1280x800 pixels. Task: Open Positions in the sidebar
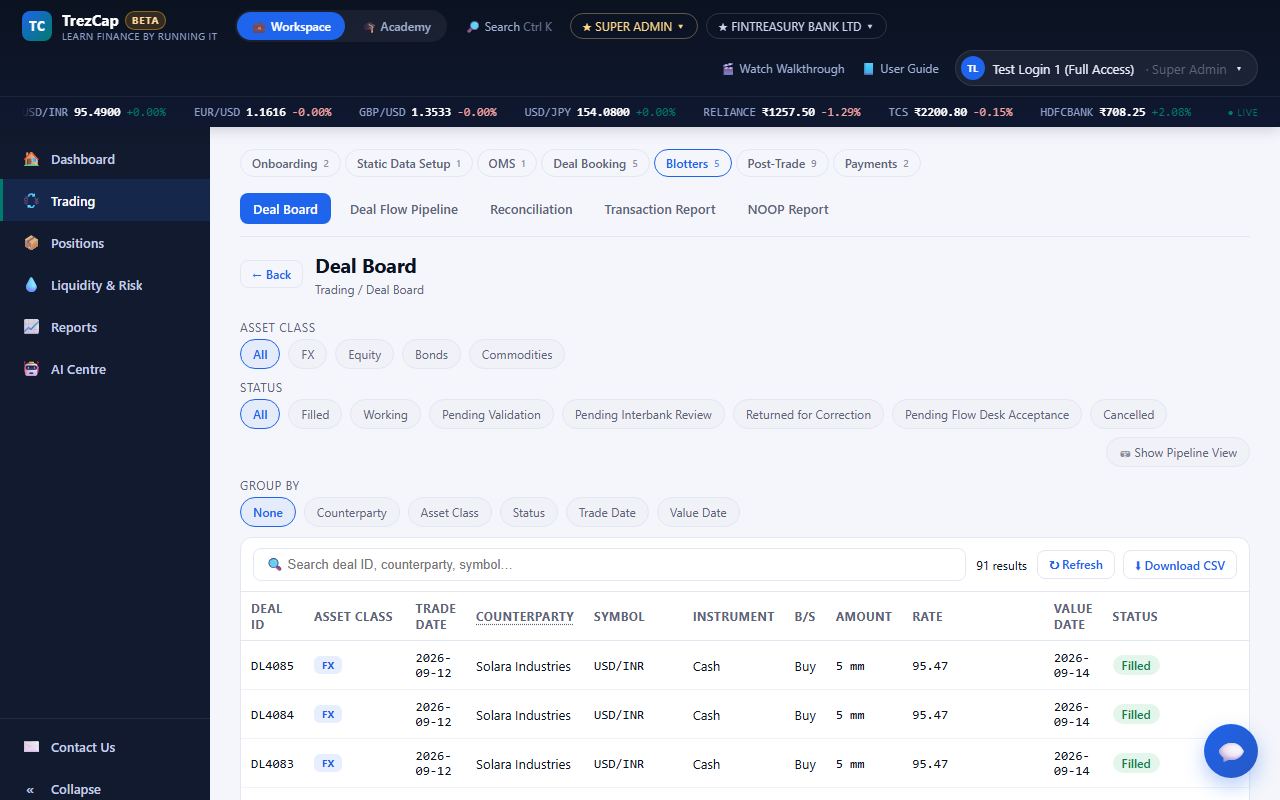105,243
